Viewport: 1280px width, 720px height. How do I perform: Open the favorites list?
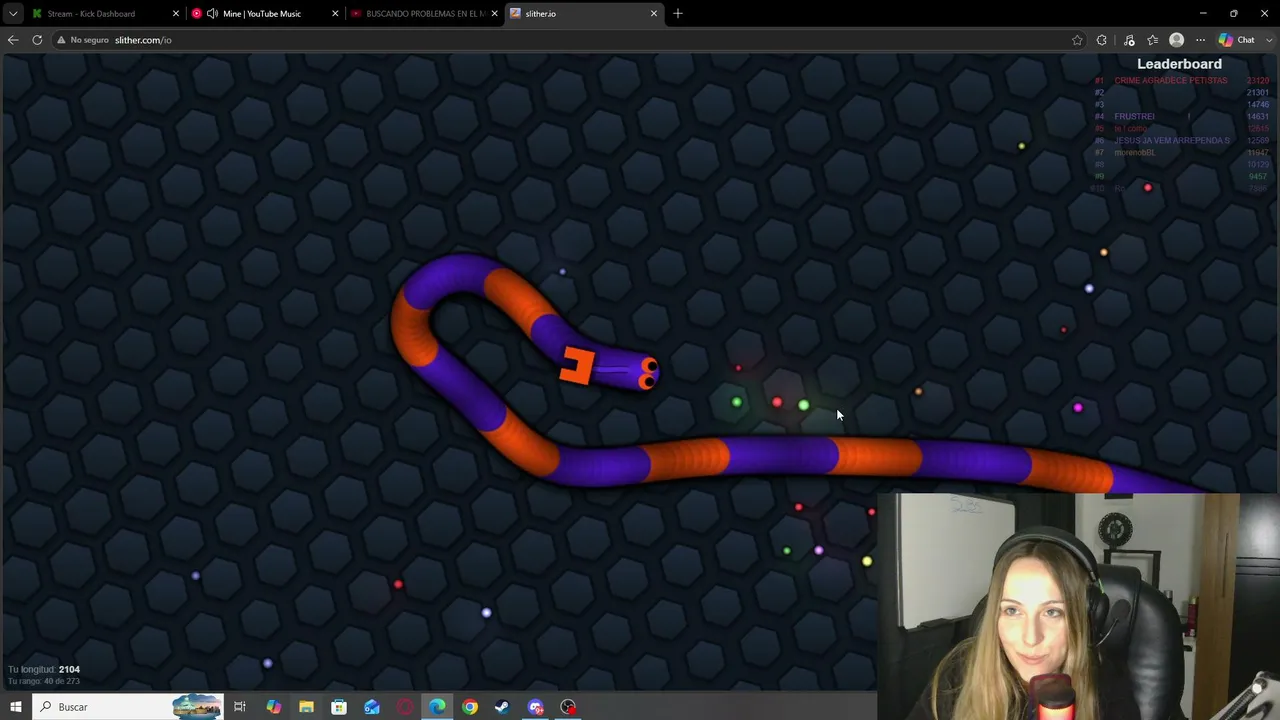tap(1153, 40)
